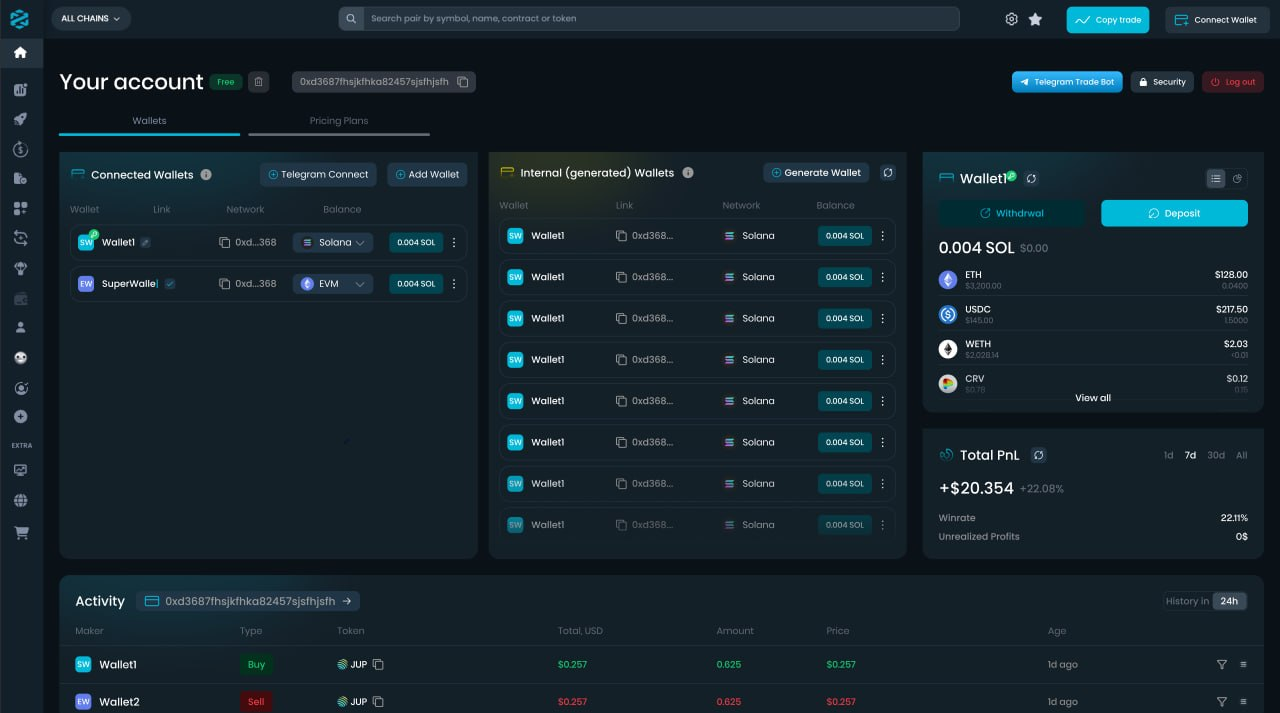This screenshot has height=713, width=1280.
Task: Open View all tokens link
Action: pyautogui.click(x=1093, y=398)
